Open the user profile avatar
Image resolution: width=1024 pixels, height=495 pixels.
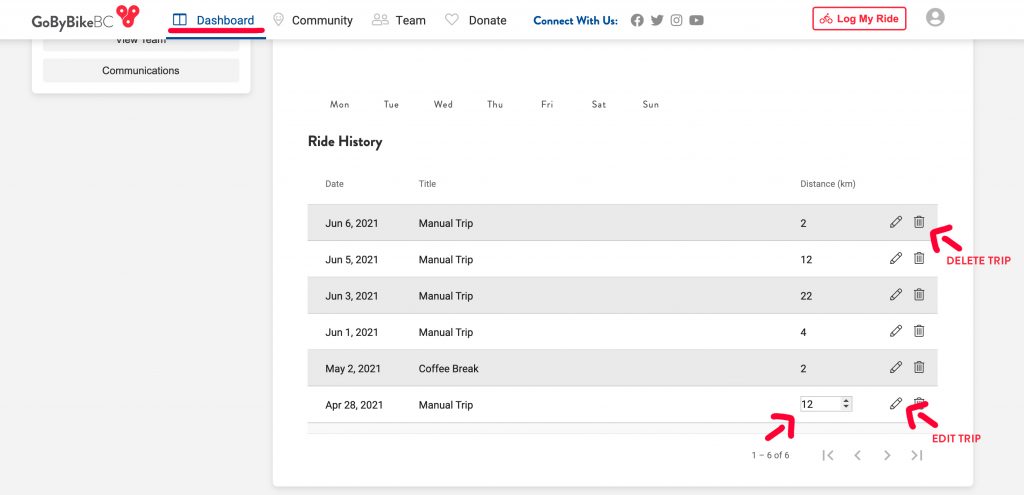coord(935,18)
